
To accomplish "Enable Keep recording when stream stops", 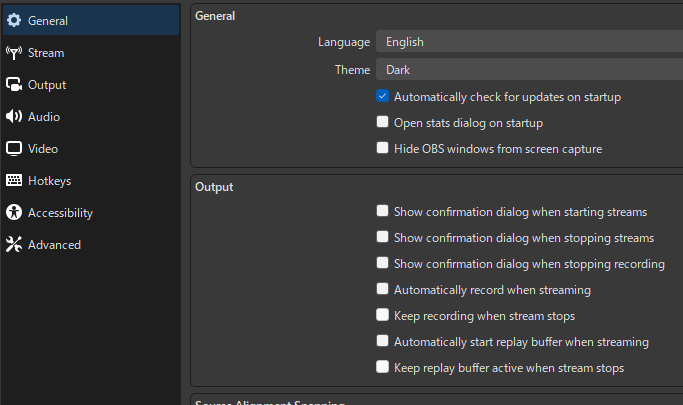I will (x=382, y=316).
